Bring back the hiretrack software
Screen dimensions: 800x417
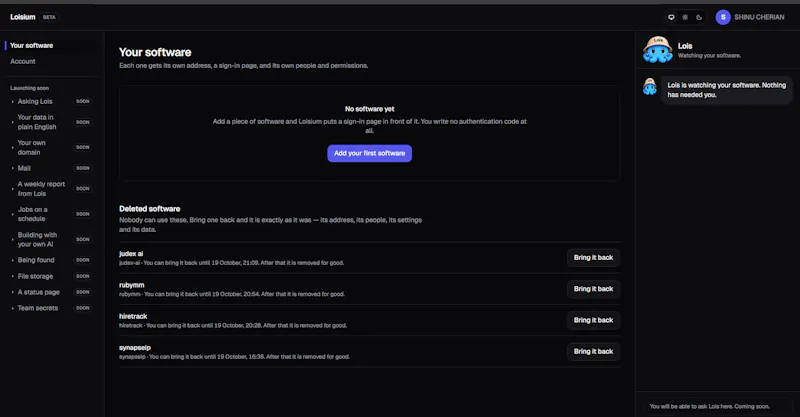pos(593,320)
